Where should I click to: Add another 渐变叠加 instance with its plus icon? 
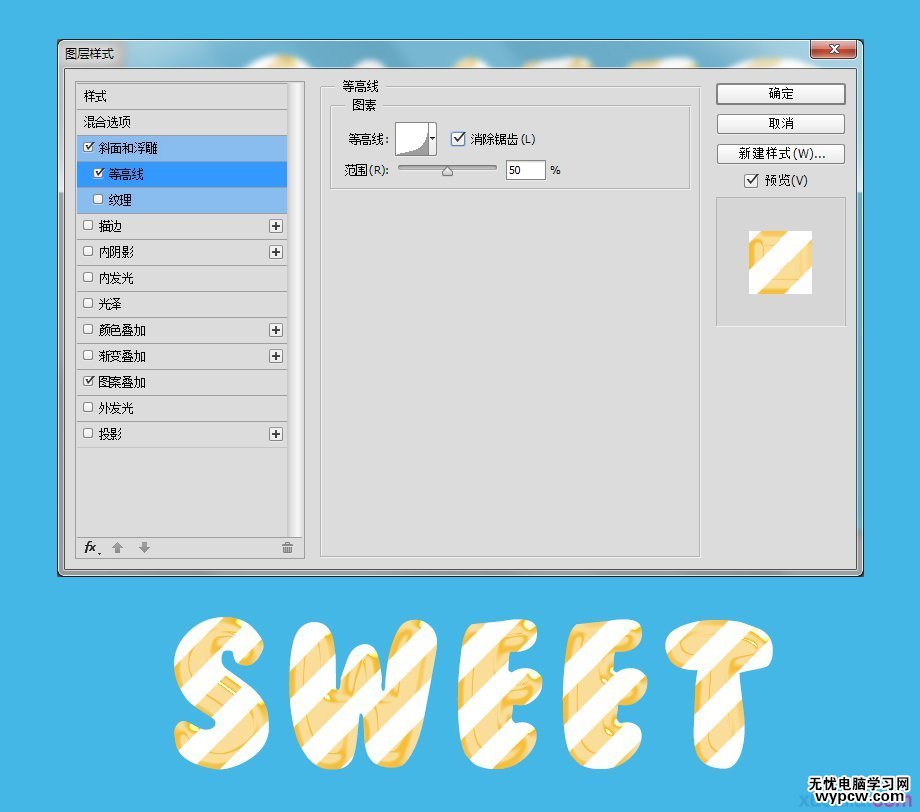(x=276, y=355)
